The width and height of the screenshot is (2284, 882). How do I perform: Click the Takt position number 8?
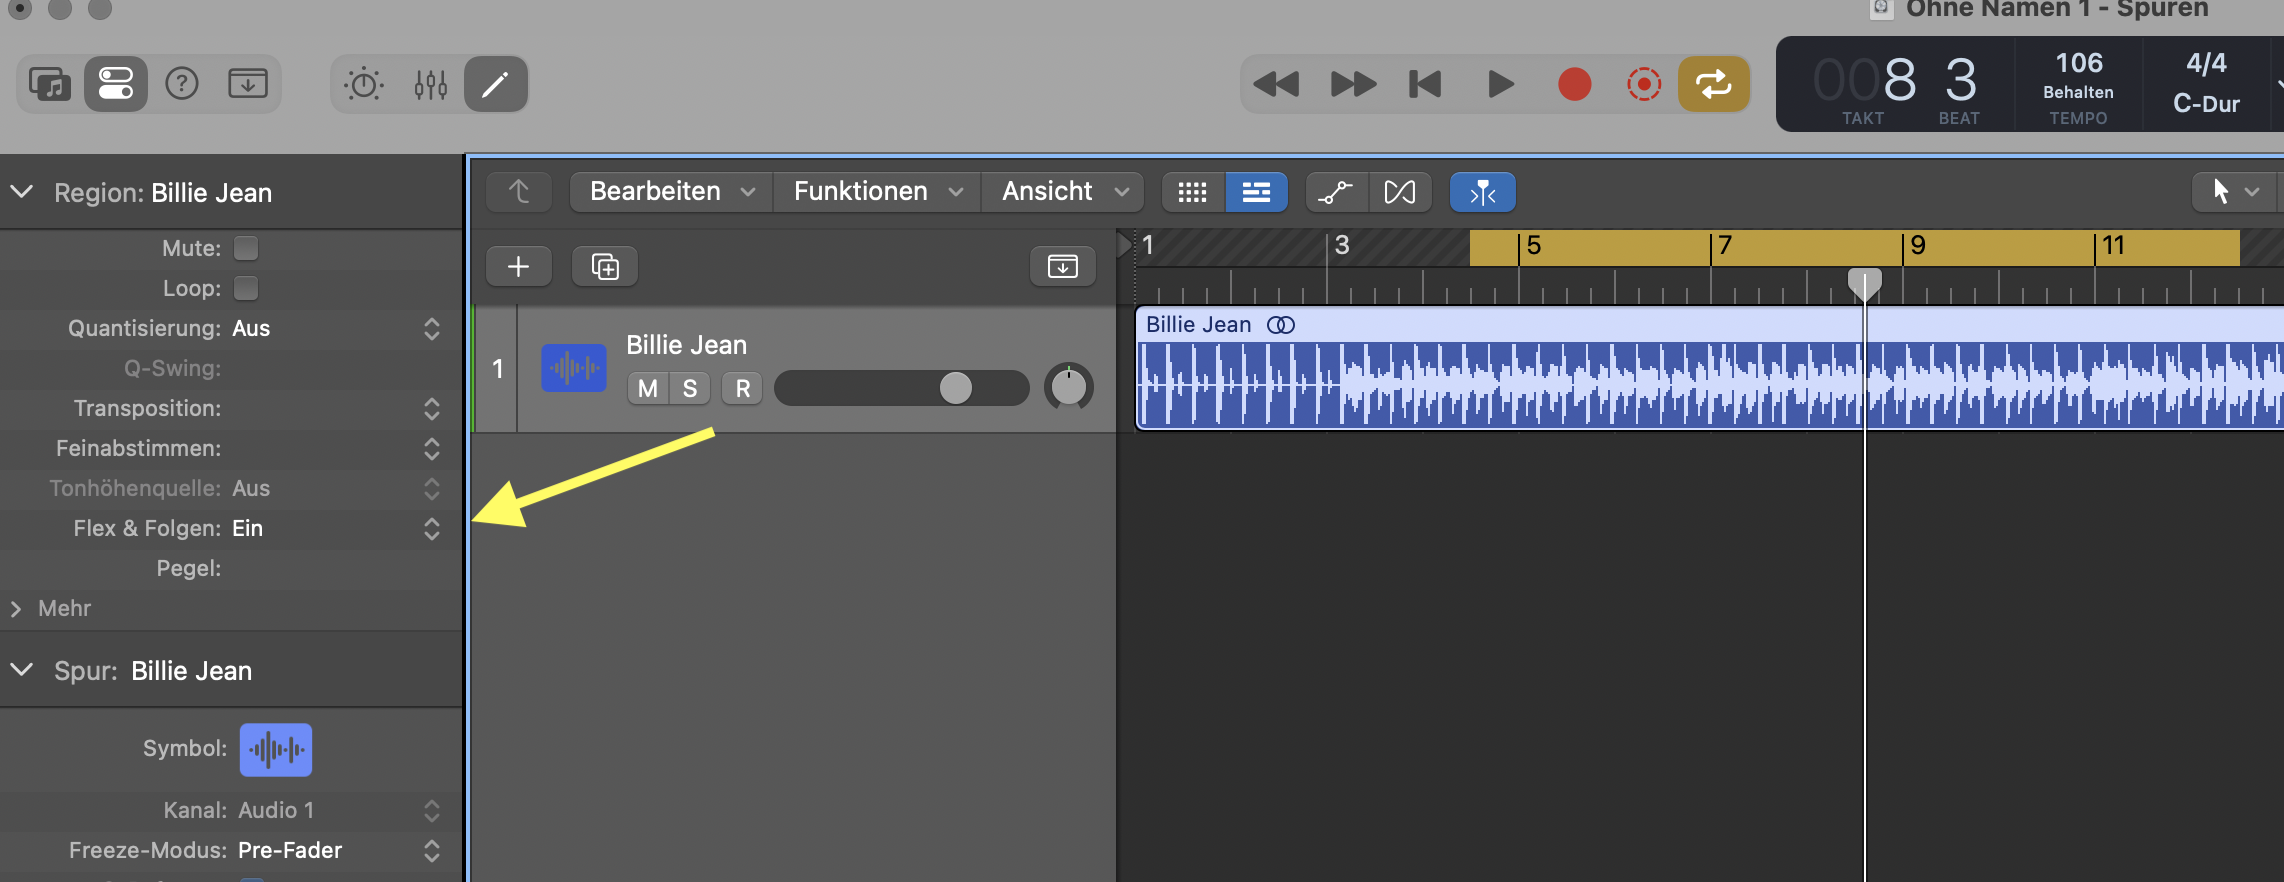1899,80
